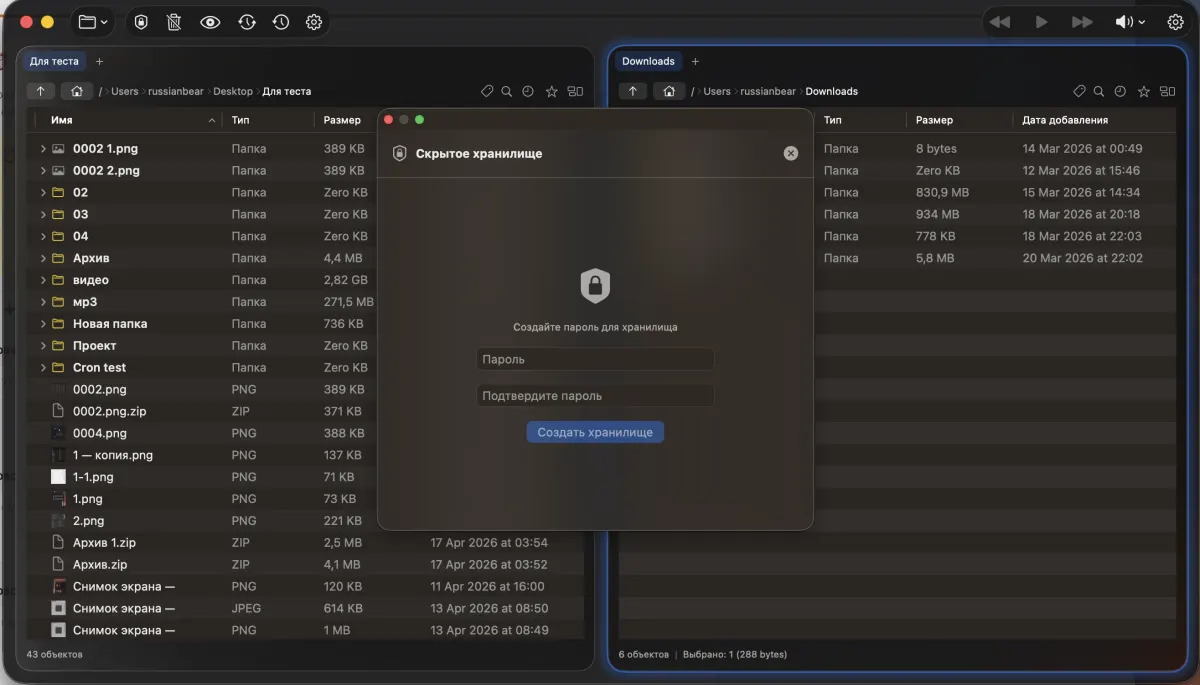Click Users in the right pane breadcrumb
Screen dimensions: 1200x685
pos(716,91)
